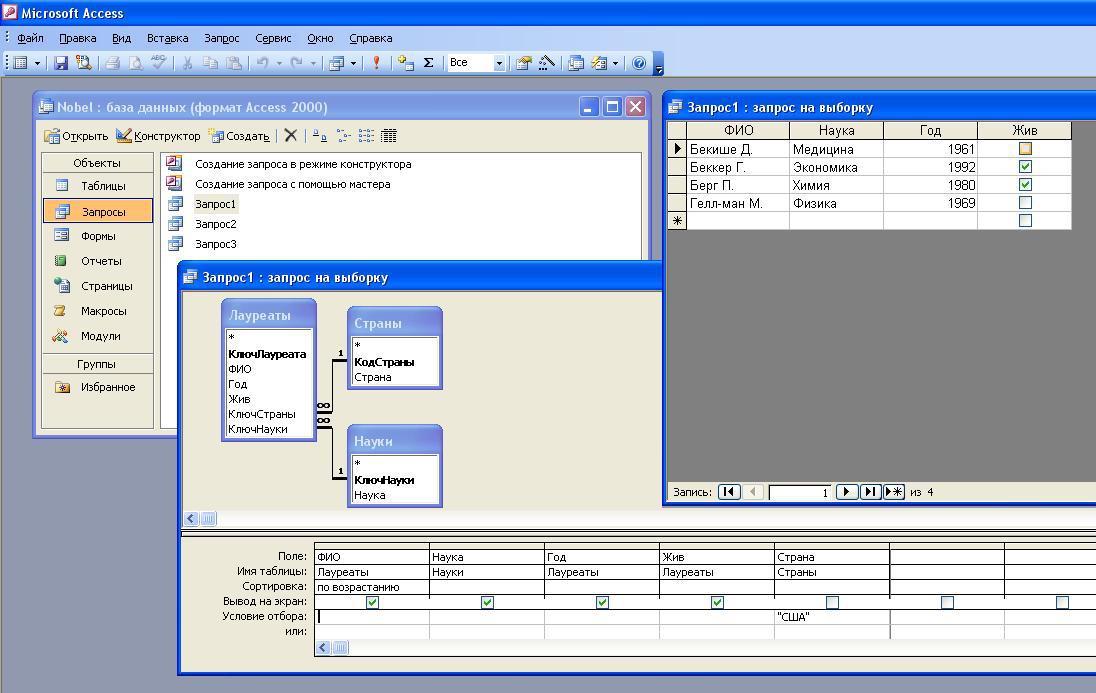Click the delete X icon in Nobel window
The image size is (1096, 693).
pyautogui.click(x=290, y=136)
